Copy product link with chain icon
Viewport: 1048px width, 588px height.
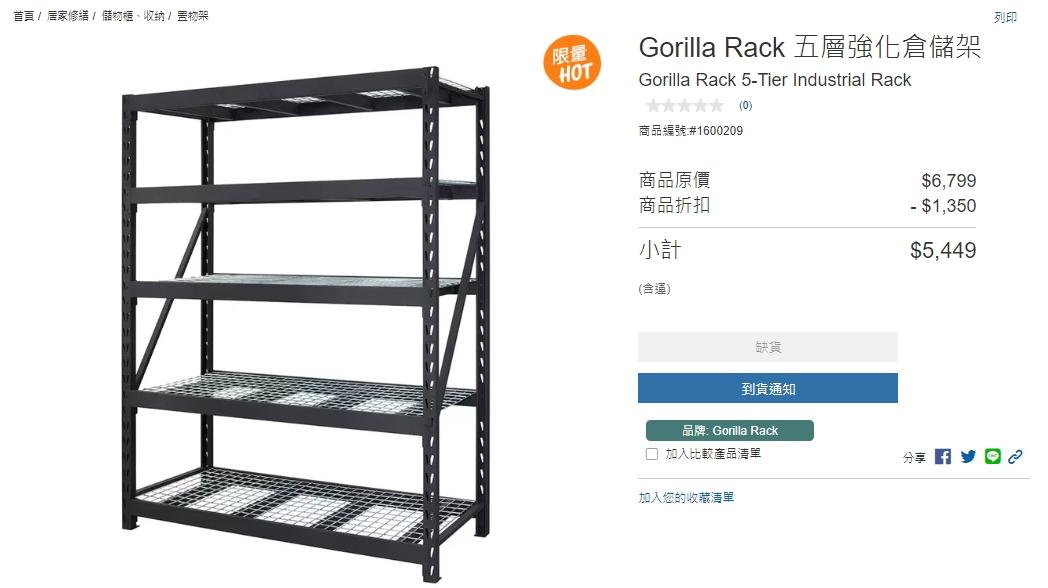coord(1015,456)
